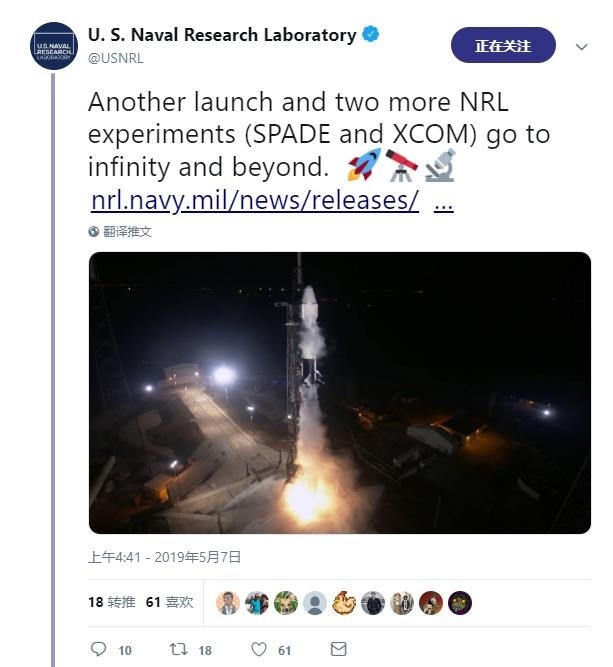The image size is (613, 667).
Task: Share tweet via envelope message icon
Action: 338,650
